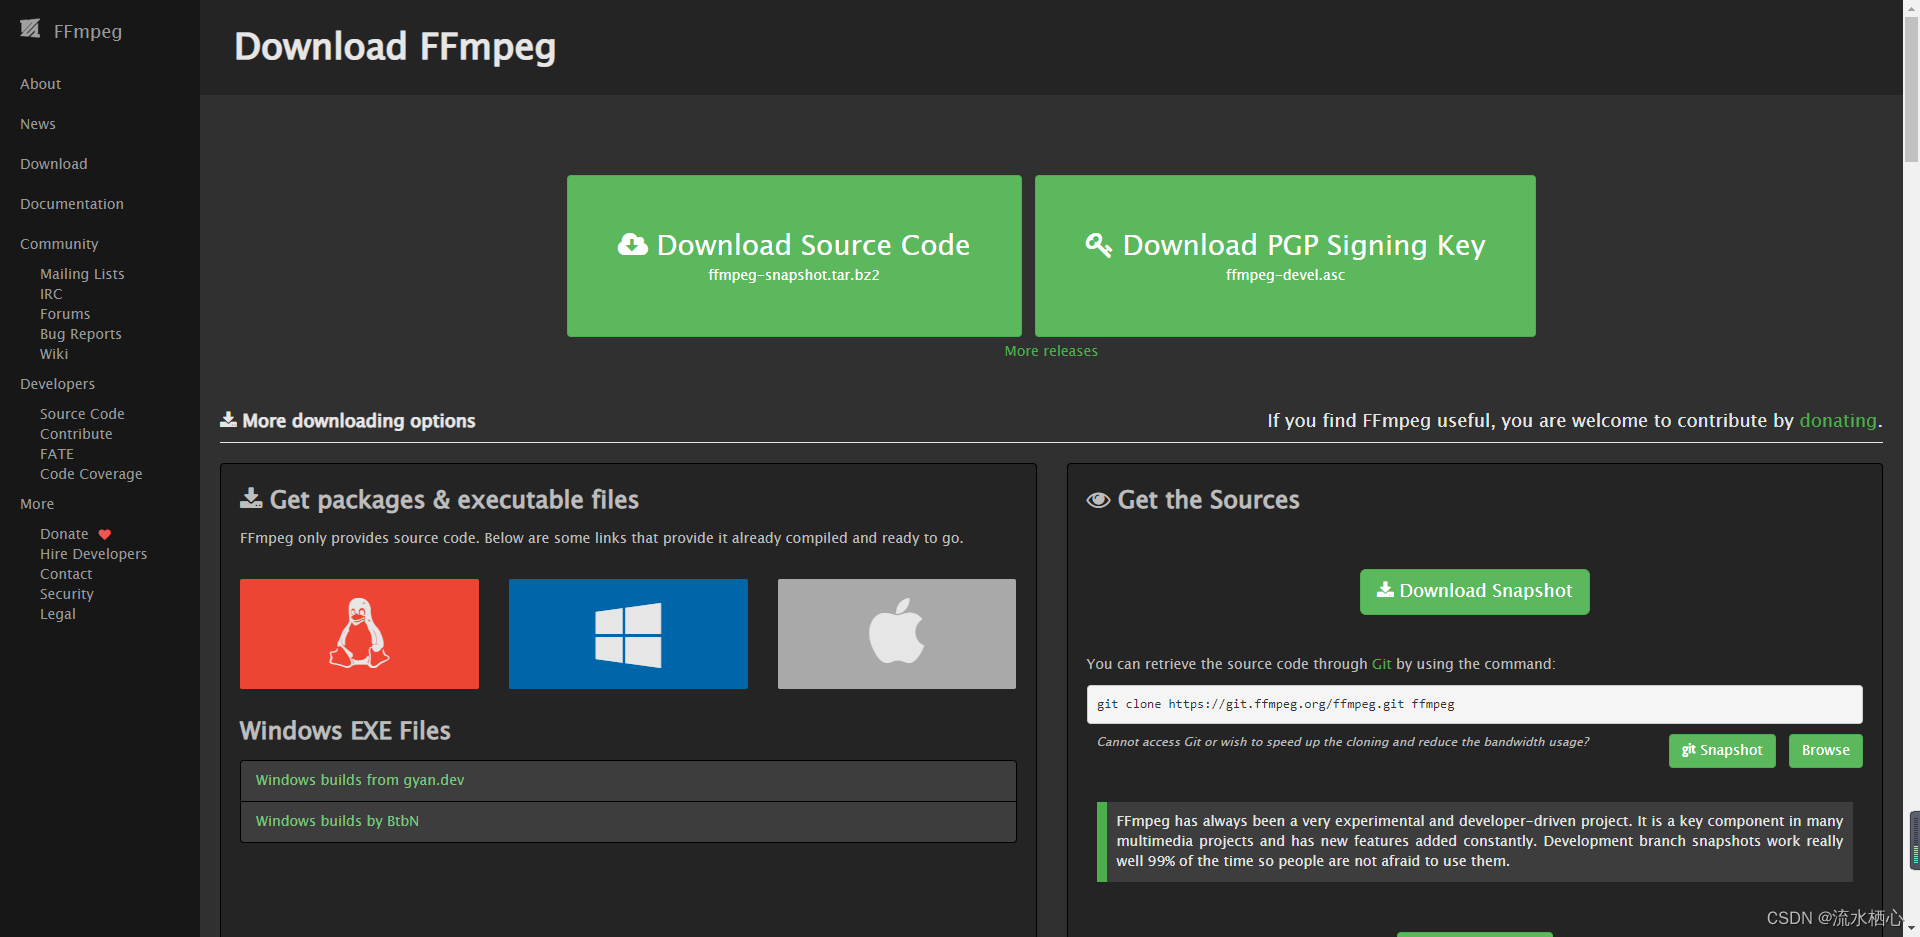The height and width of the screenshot is (937, 1920).
Task: Select the Apple logo package icon
Action: [x=896, y=633]
